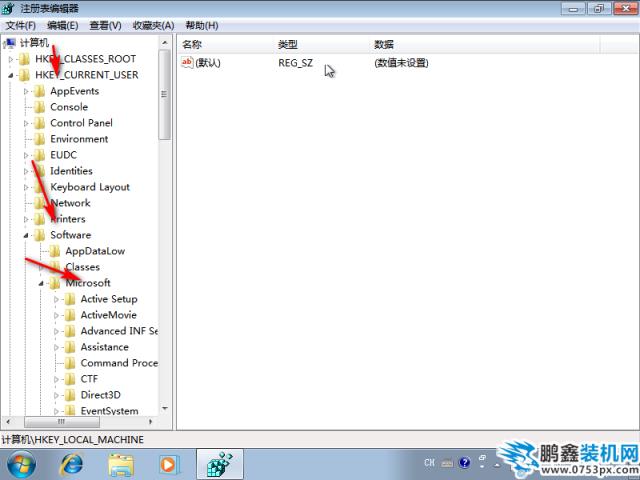This screenshot has width=640, height=480.
Task: Click the Console folder icon
Action: 40,107
